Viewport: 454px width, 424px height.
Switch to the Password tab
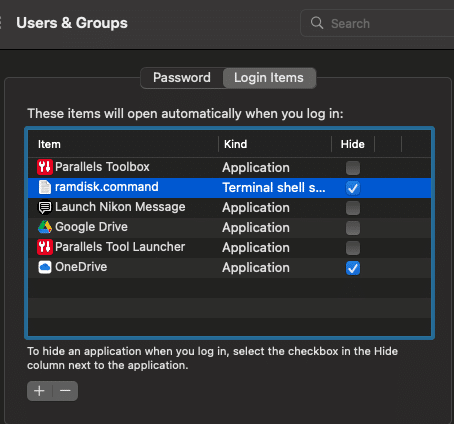[x=182, y=78]
